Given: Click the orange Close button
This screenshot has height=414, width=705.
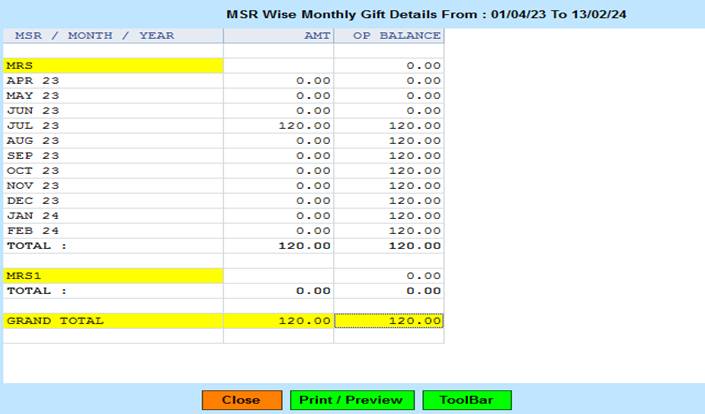Looking at the screenshot, I should click(x=241, y=400).
